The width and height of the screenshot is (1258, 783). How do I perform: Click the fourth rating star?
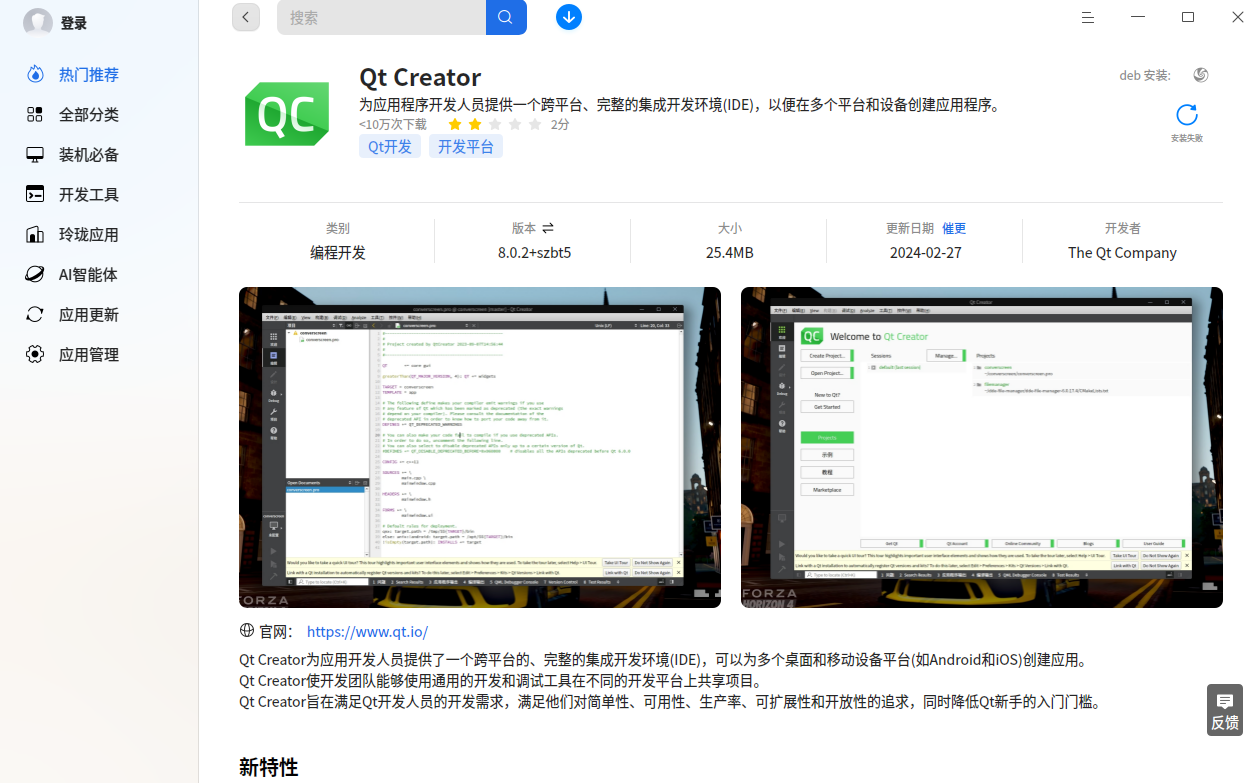pos(515,125)
